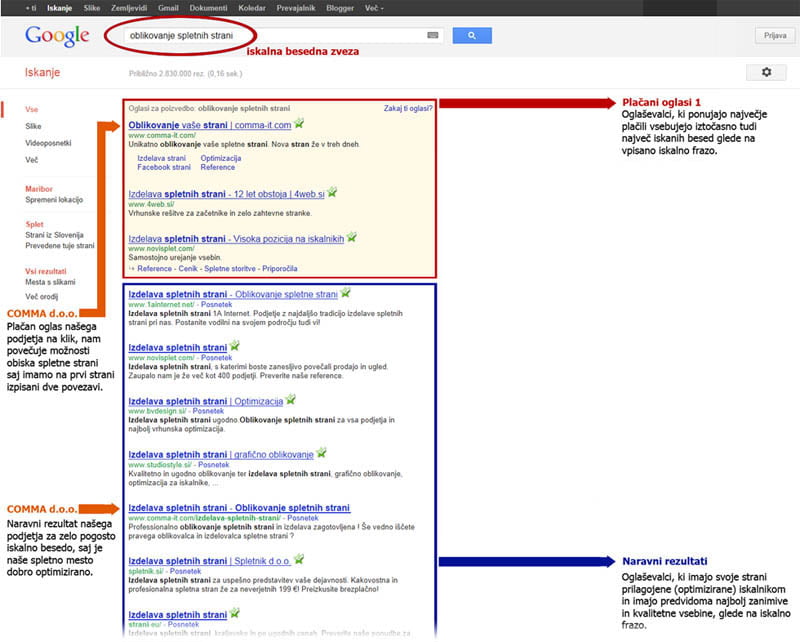
Task: Open Posnetek link for studiostyle.si result
Action: (214, 464)
